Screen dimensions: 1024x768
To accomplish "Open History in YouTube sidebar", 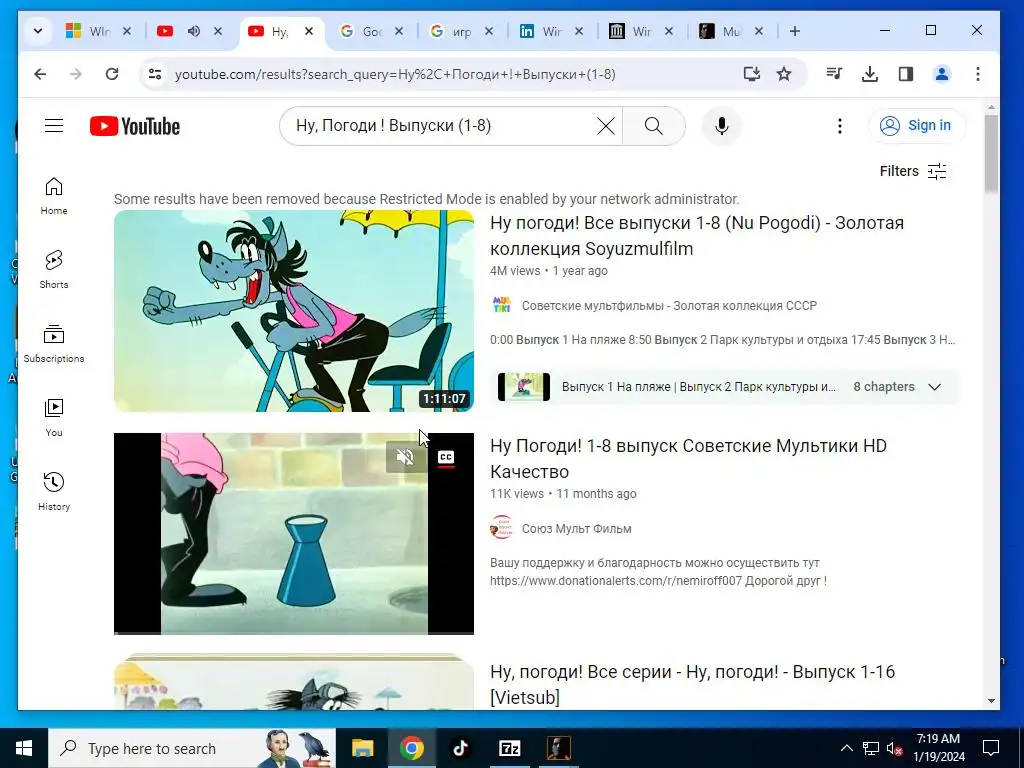I will pos(54,492).
